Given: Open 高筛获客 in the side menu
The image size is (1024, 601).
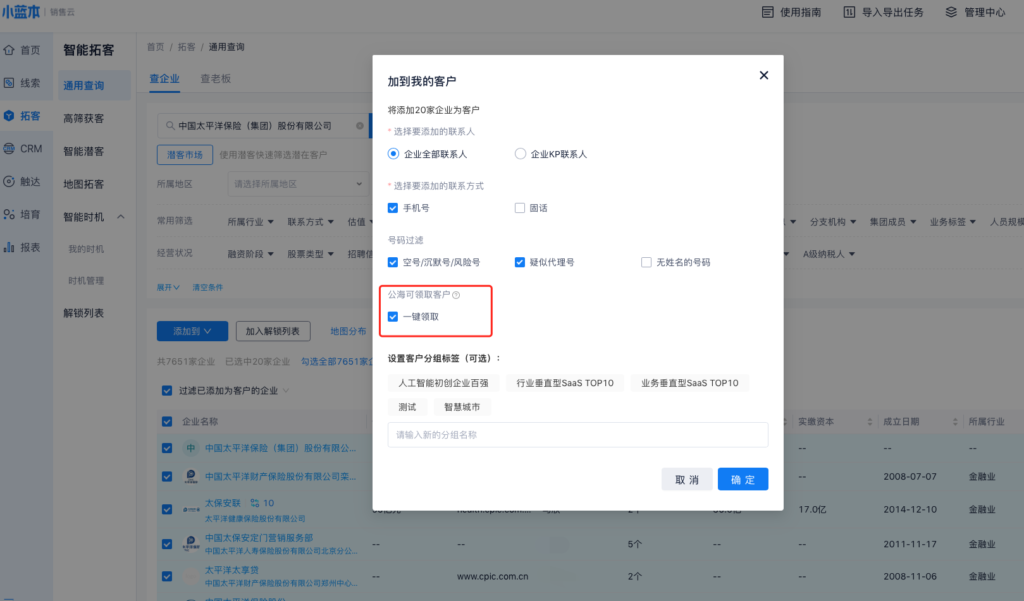Looking at the screenshot, I should click(x=83, y=118).
